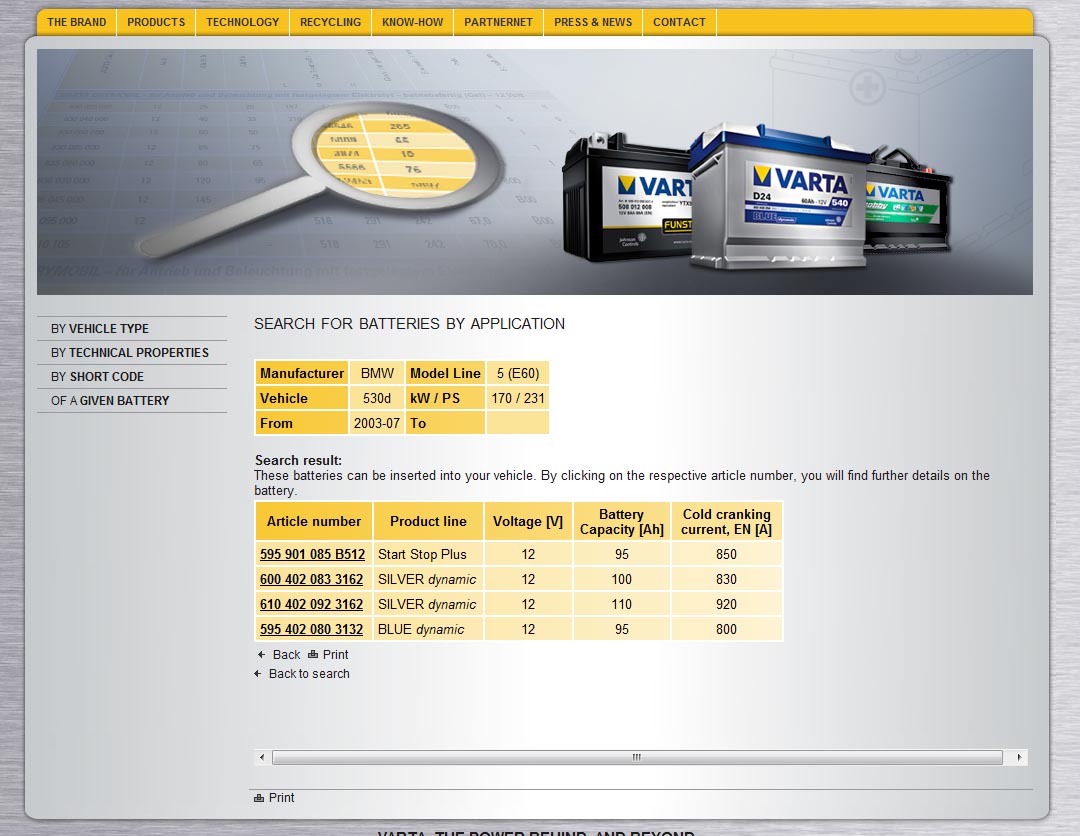This screenshot has width=1080, height=836.
Task: Click the Back arrow icon
Action: tap(261, 654)
